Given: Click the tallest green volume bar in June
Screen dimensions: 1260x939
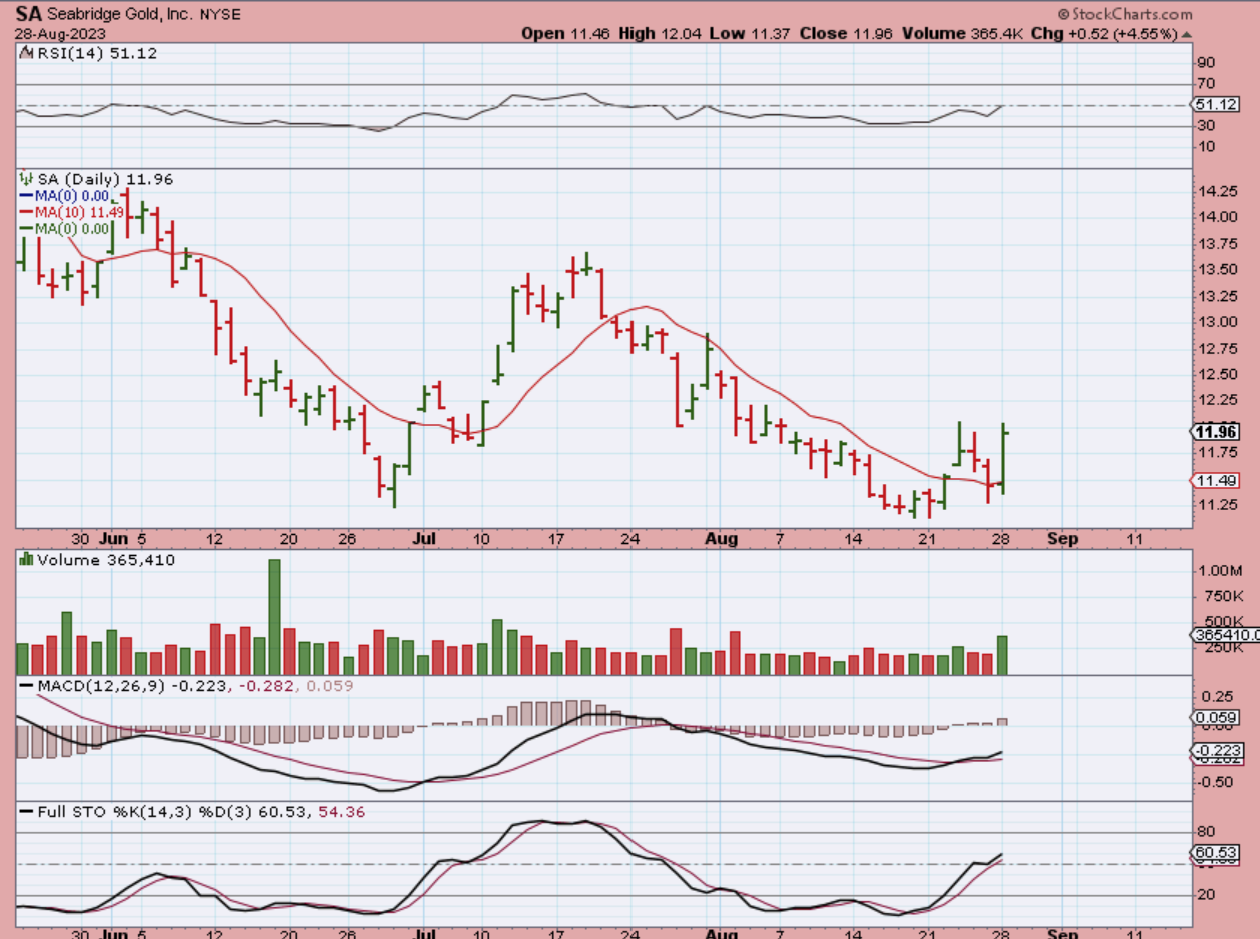Looking at the screenshot, I should [x=274, y=617].
